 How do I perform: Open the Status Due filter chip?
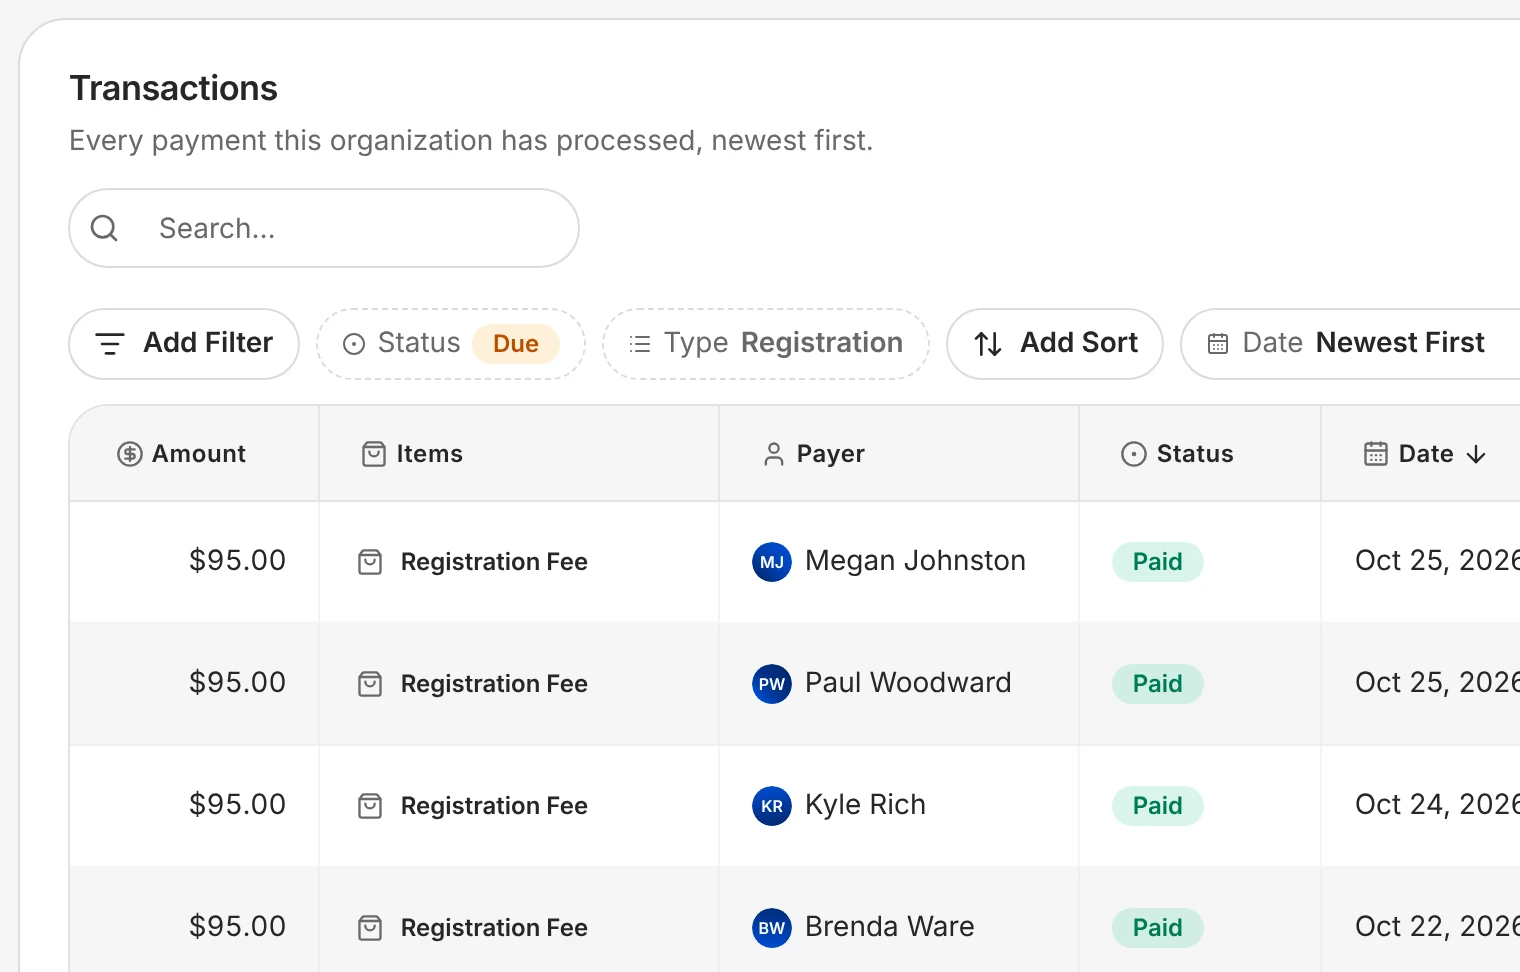[451, 344]
